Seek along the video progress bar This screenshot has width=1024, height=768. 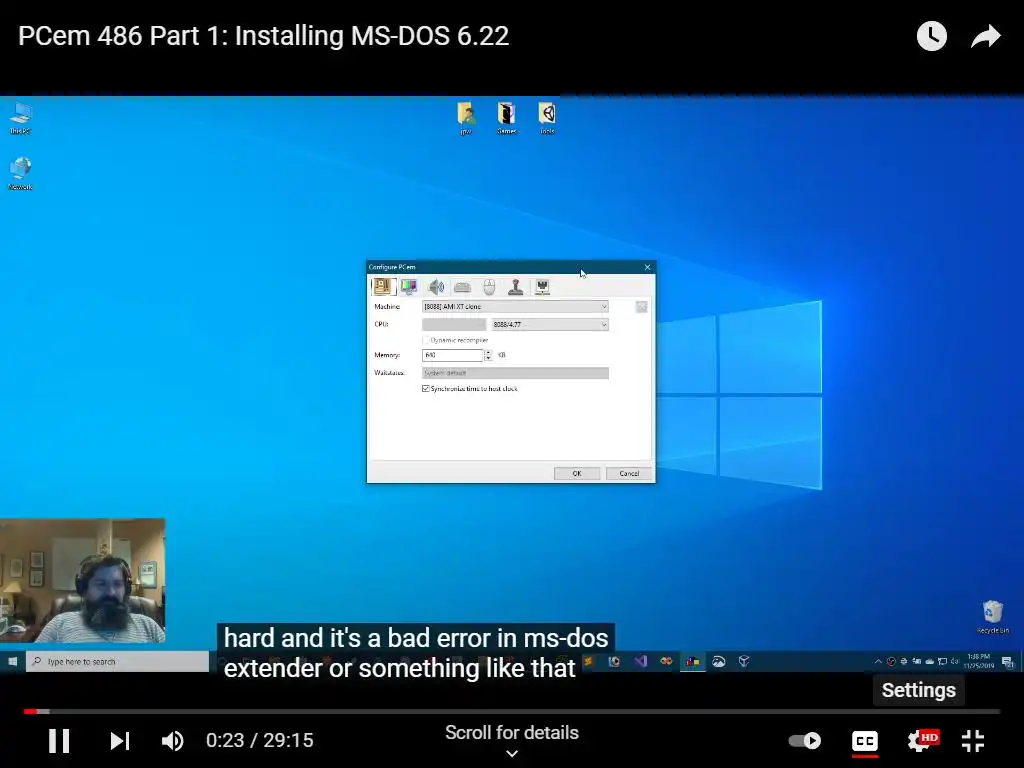tap(512, 711)
